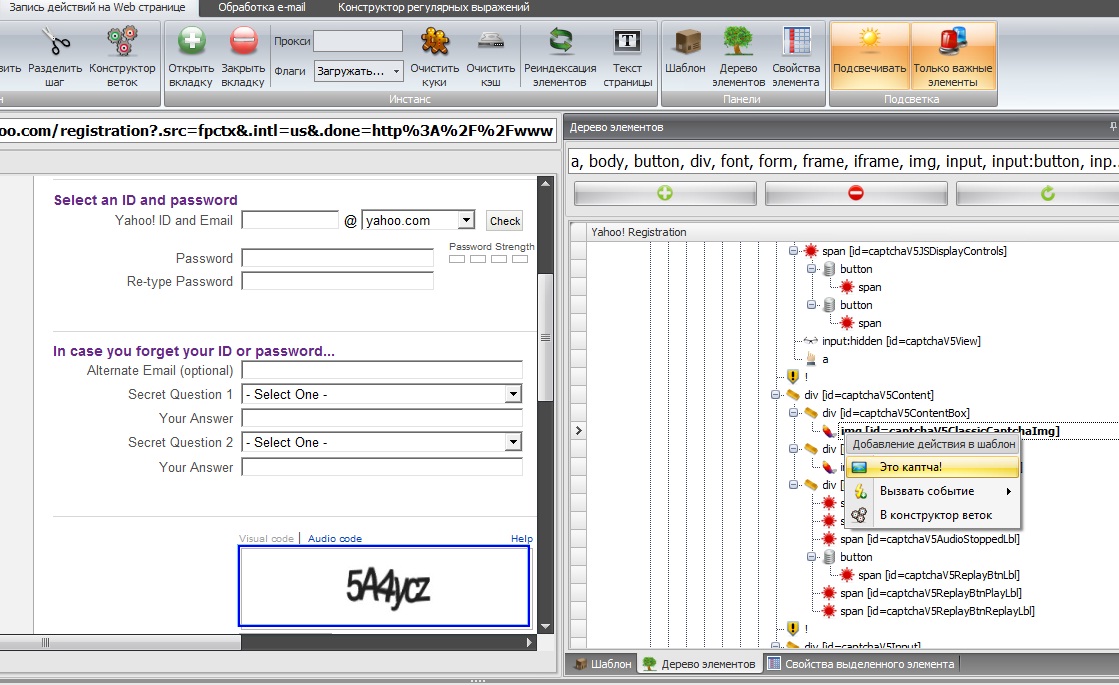
Task: Open the Флаги dropdown Загружать…
Action: click(358, 71)
